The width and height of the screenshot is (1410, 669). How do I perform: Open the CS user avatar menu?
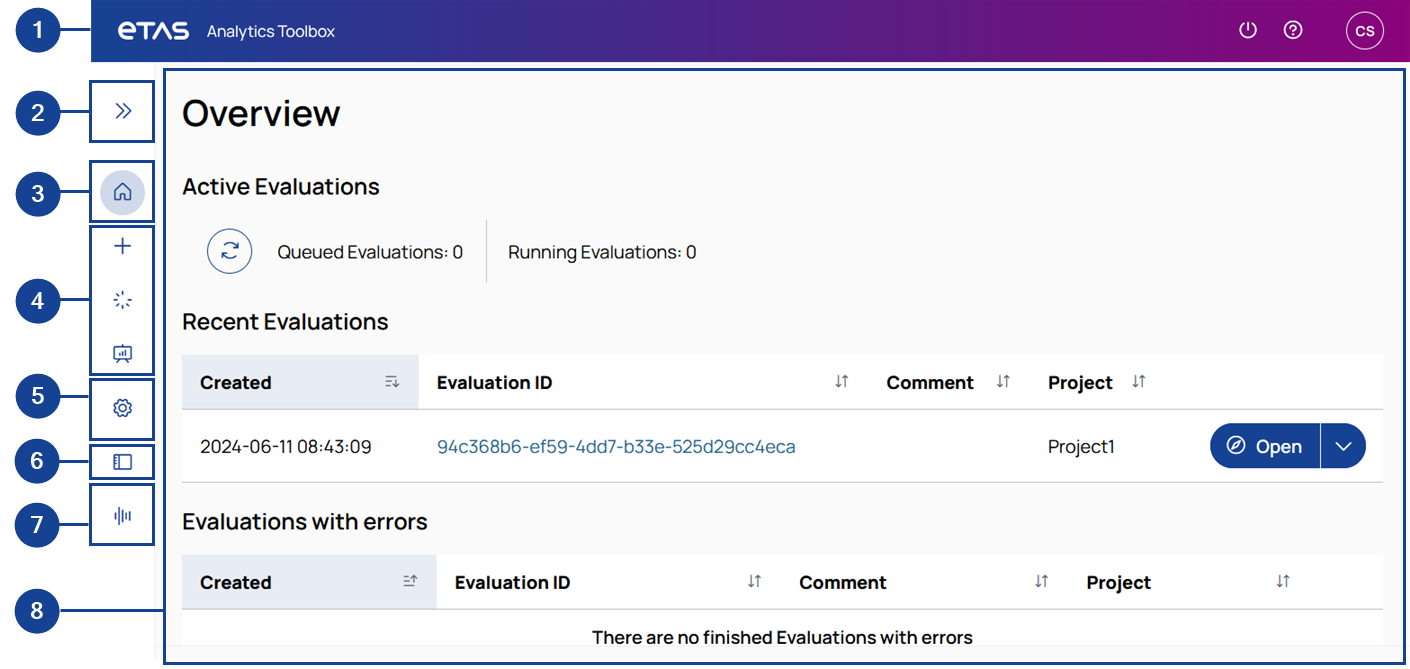[1365, 31]
